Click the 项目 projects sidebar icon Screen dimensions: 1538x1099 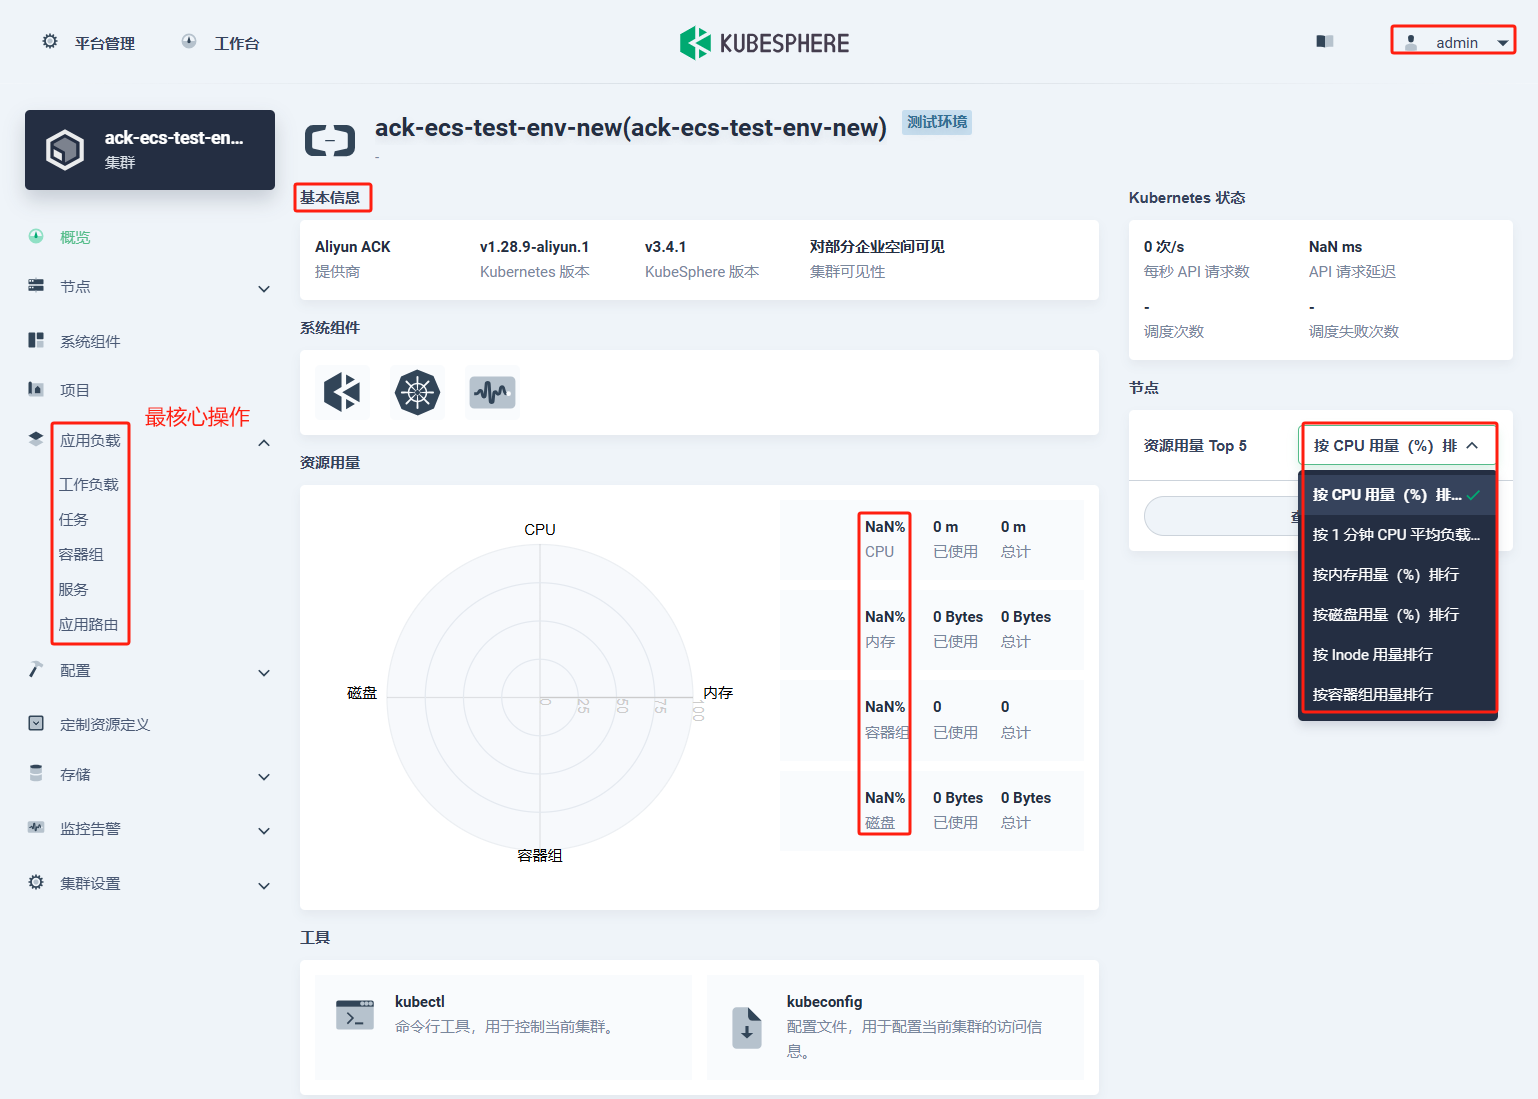point(36,389)
